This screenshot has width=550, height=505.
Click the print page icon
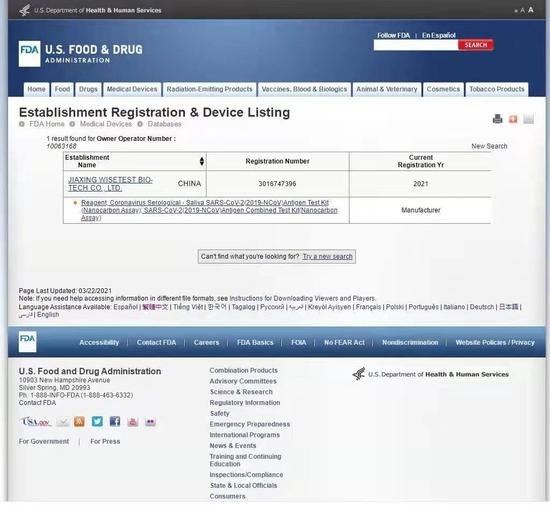pos(497,119)
